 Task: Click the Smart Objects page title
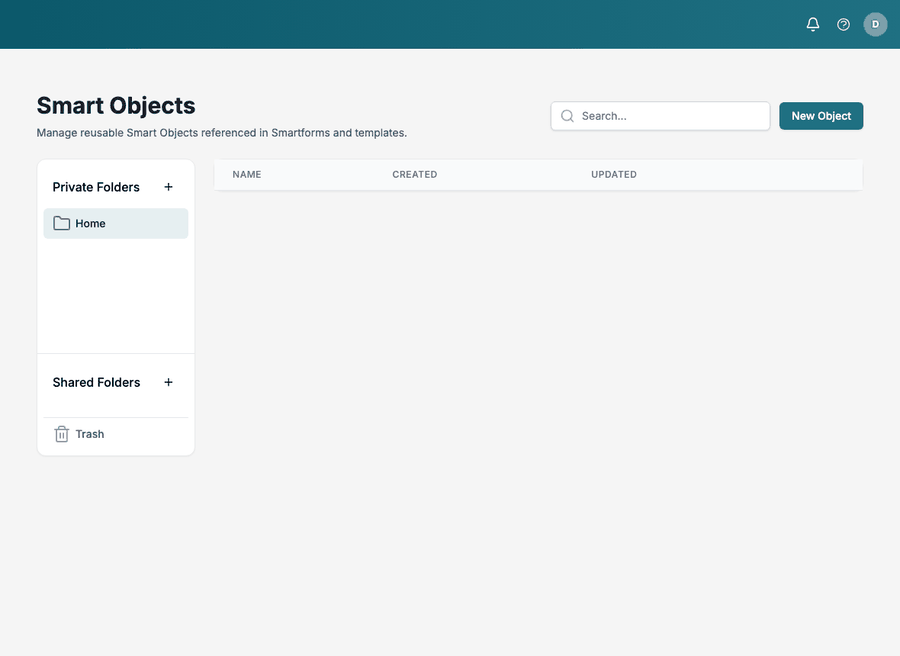pos(116,106)
